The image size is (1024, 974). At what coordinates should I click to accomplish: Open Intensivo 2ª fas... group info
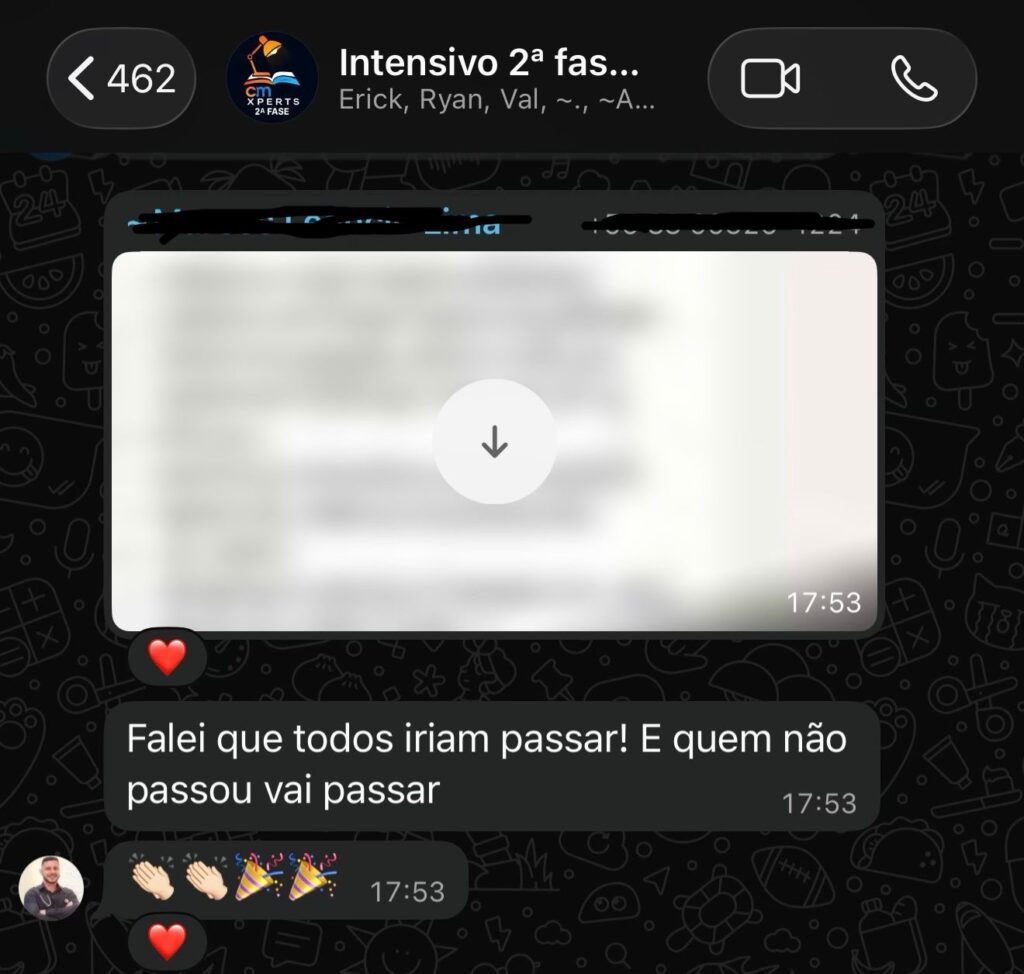point(488,63)
